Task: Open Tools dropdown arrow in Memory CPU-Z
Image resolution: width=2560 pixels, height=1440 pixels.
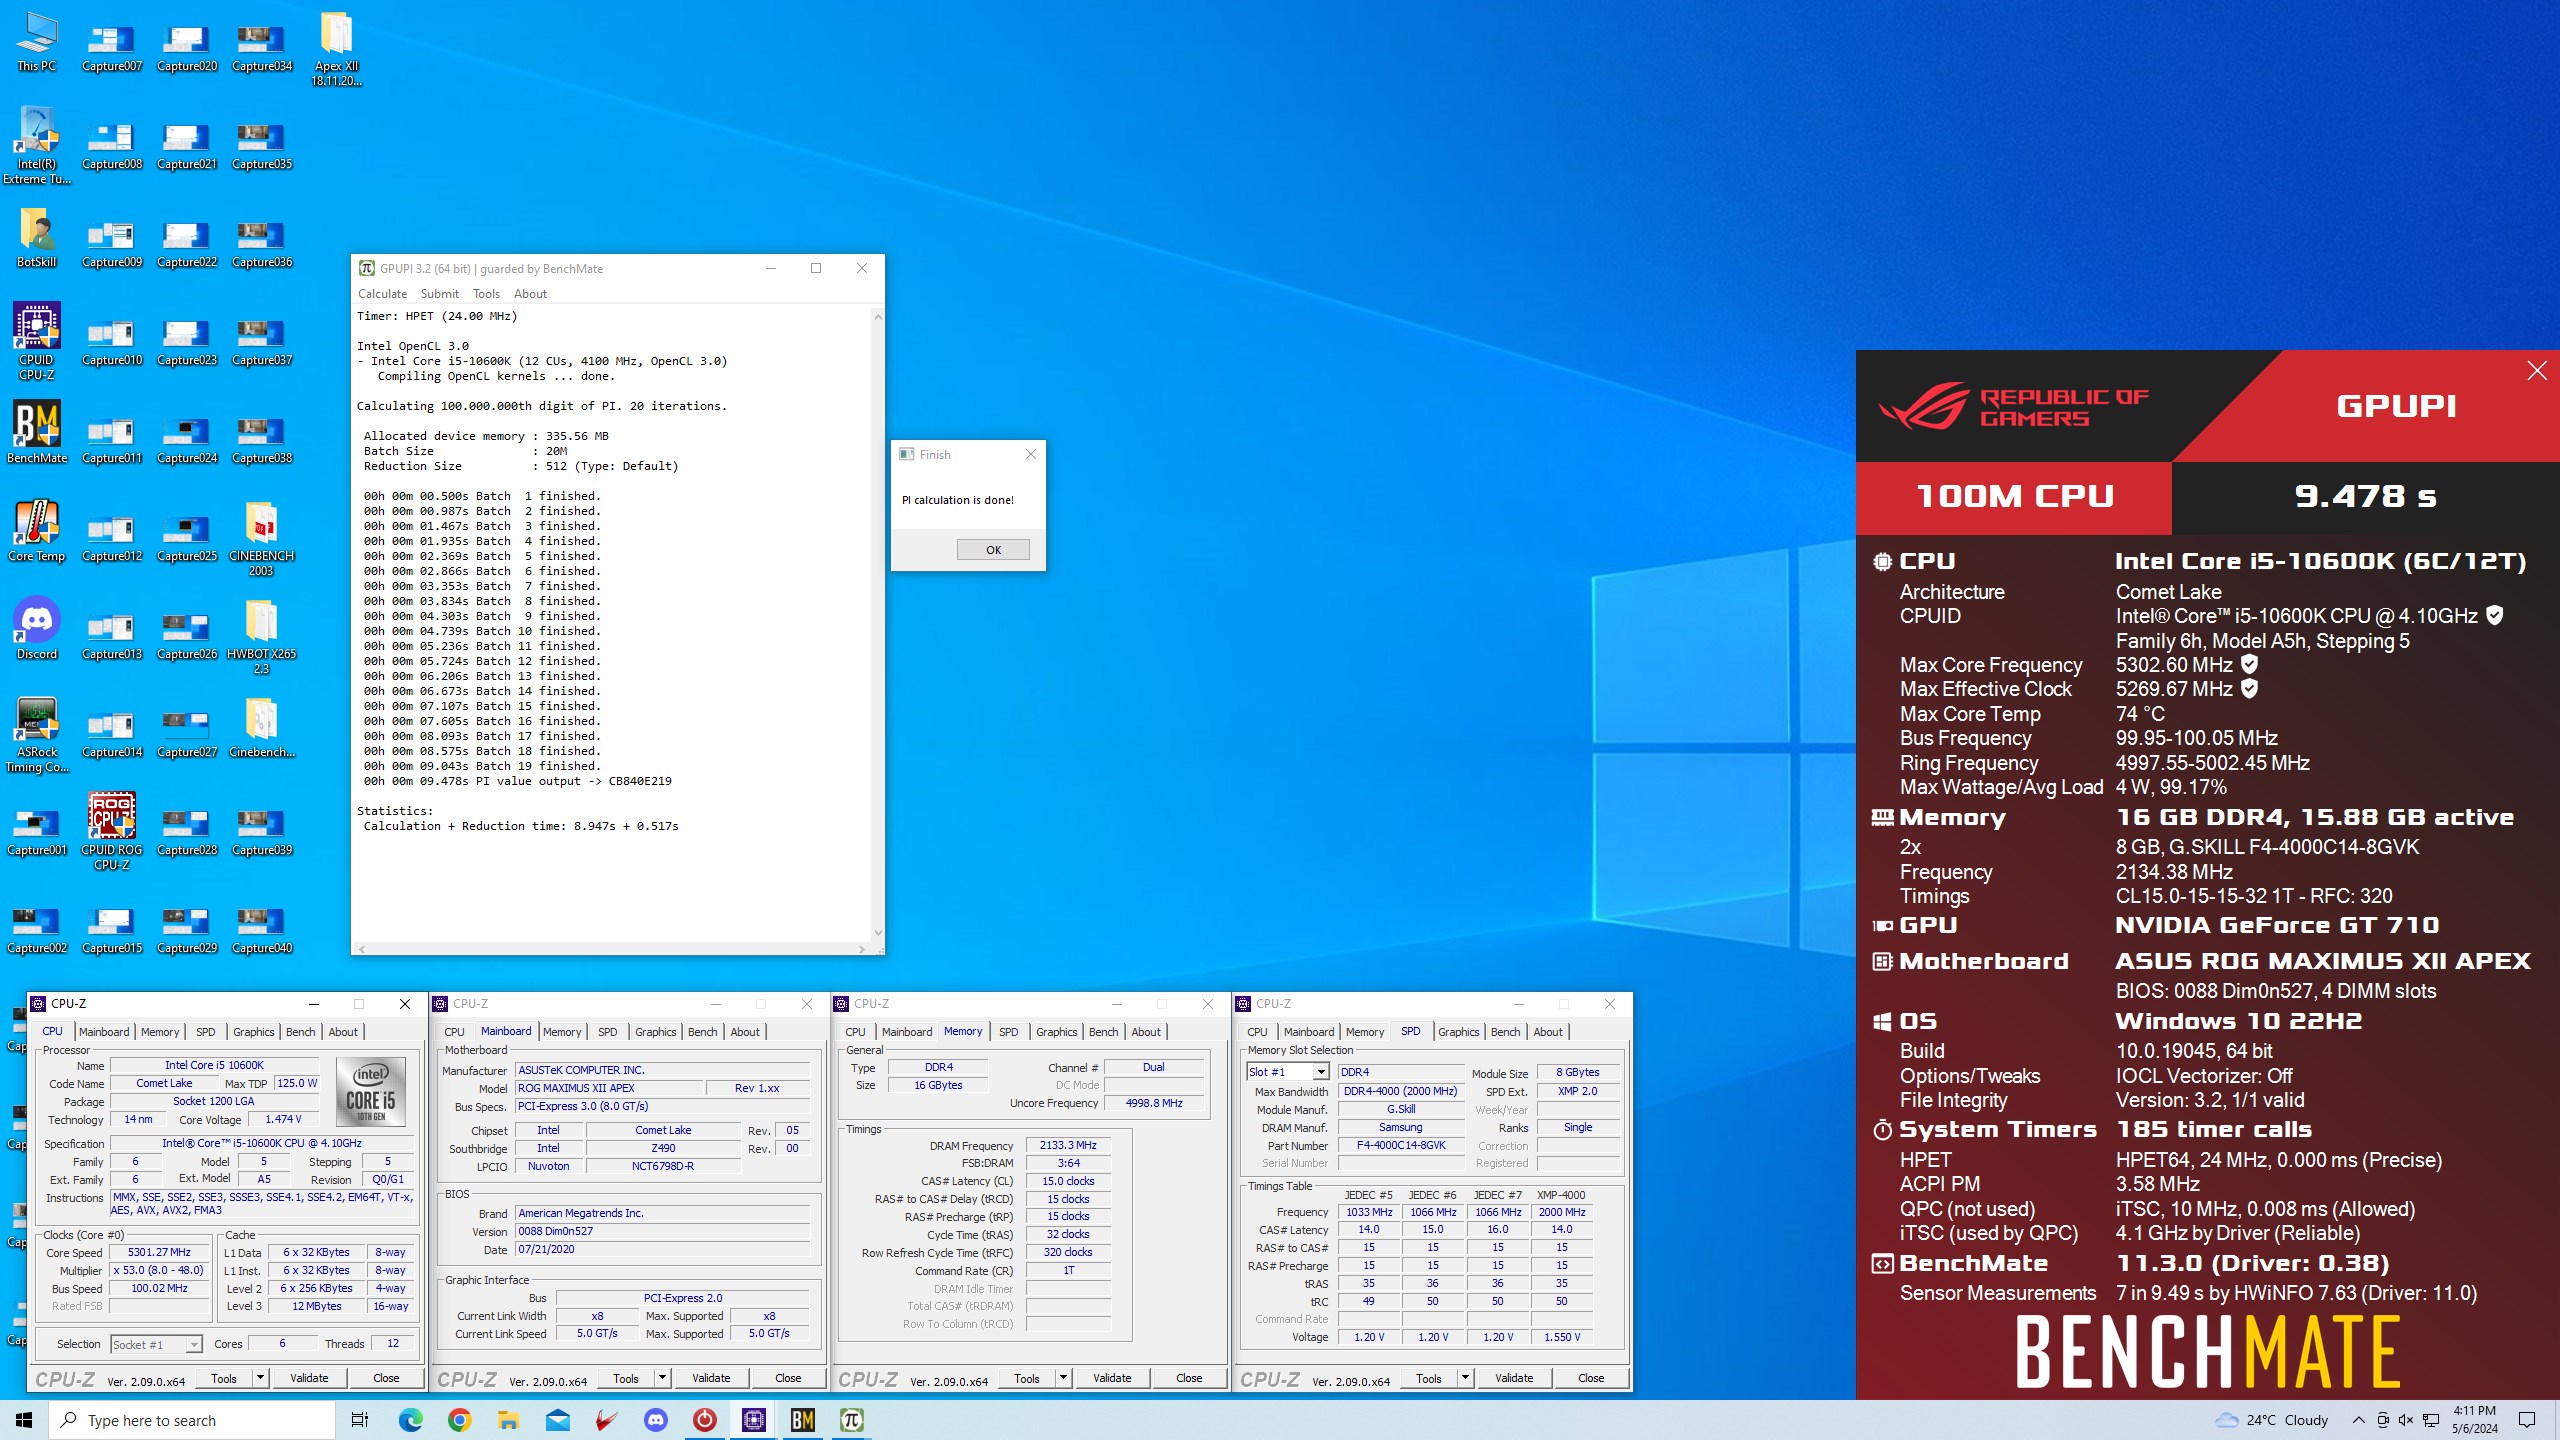Action: 1063,1378
